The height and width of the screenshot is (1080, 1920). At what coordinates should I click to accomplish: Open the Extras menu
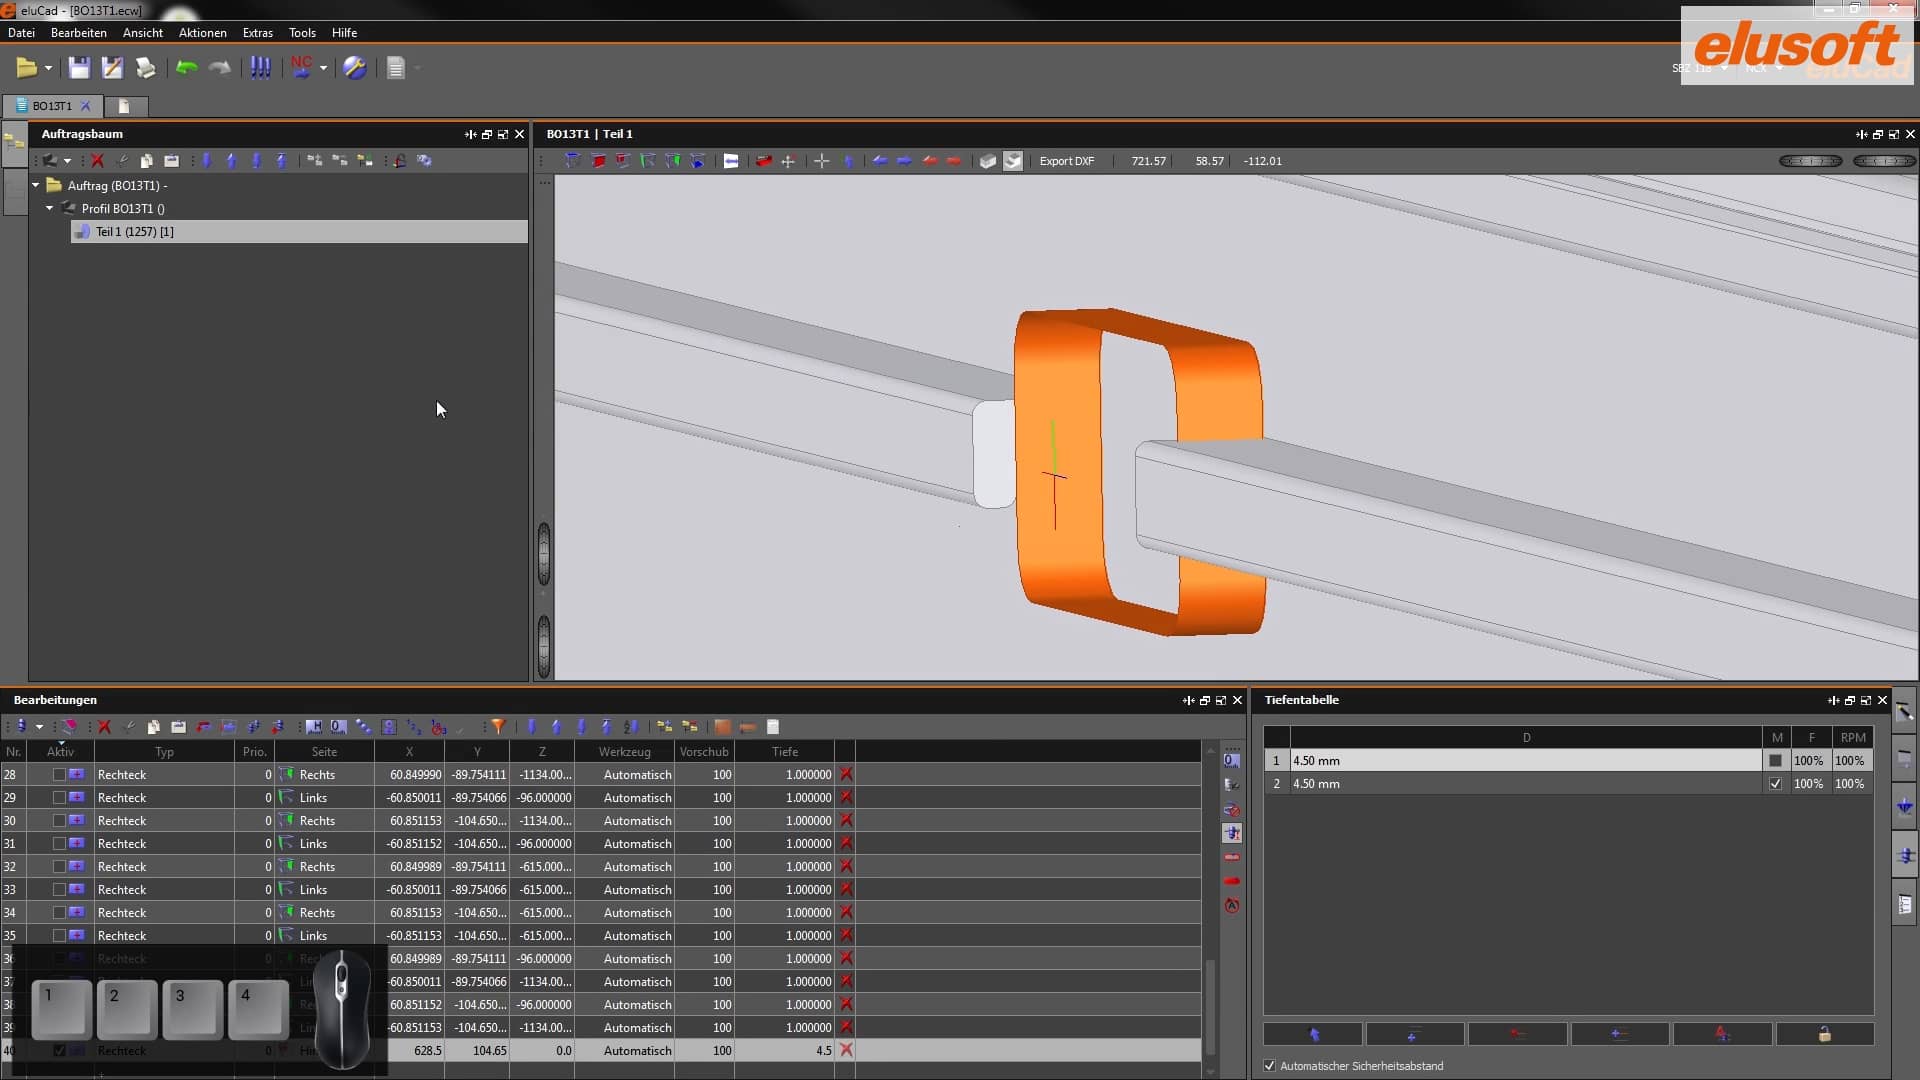pos(257,32)
